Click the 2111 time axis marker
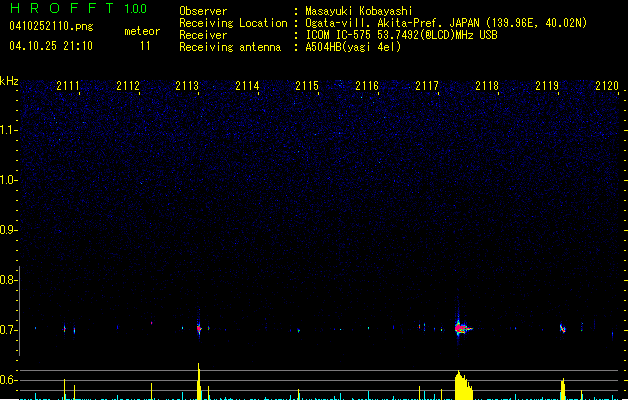629x400 pixels. pyautogui.click(x=68, y=86)
